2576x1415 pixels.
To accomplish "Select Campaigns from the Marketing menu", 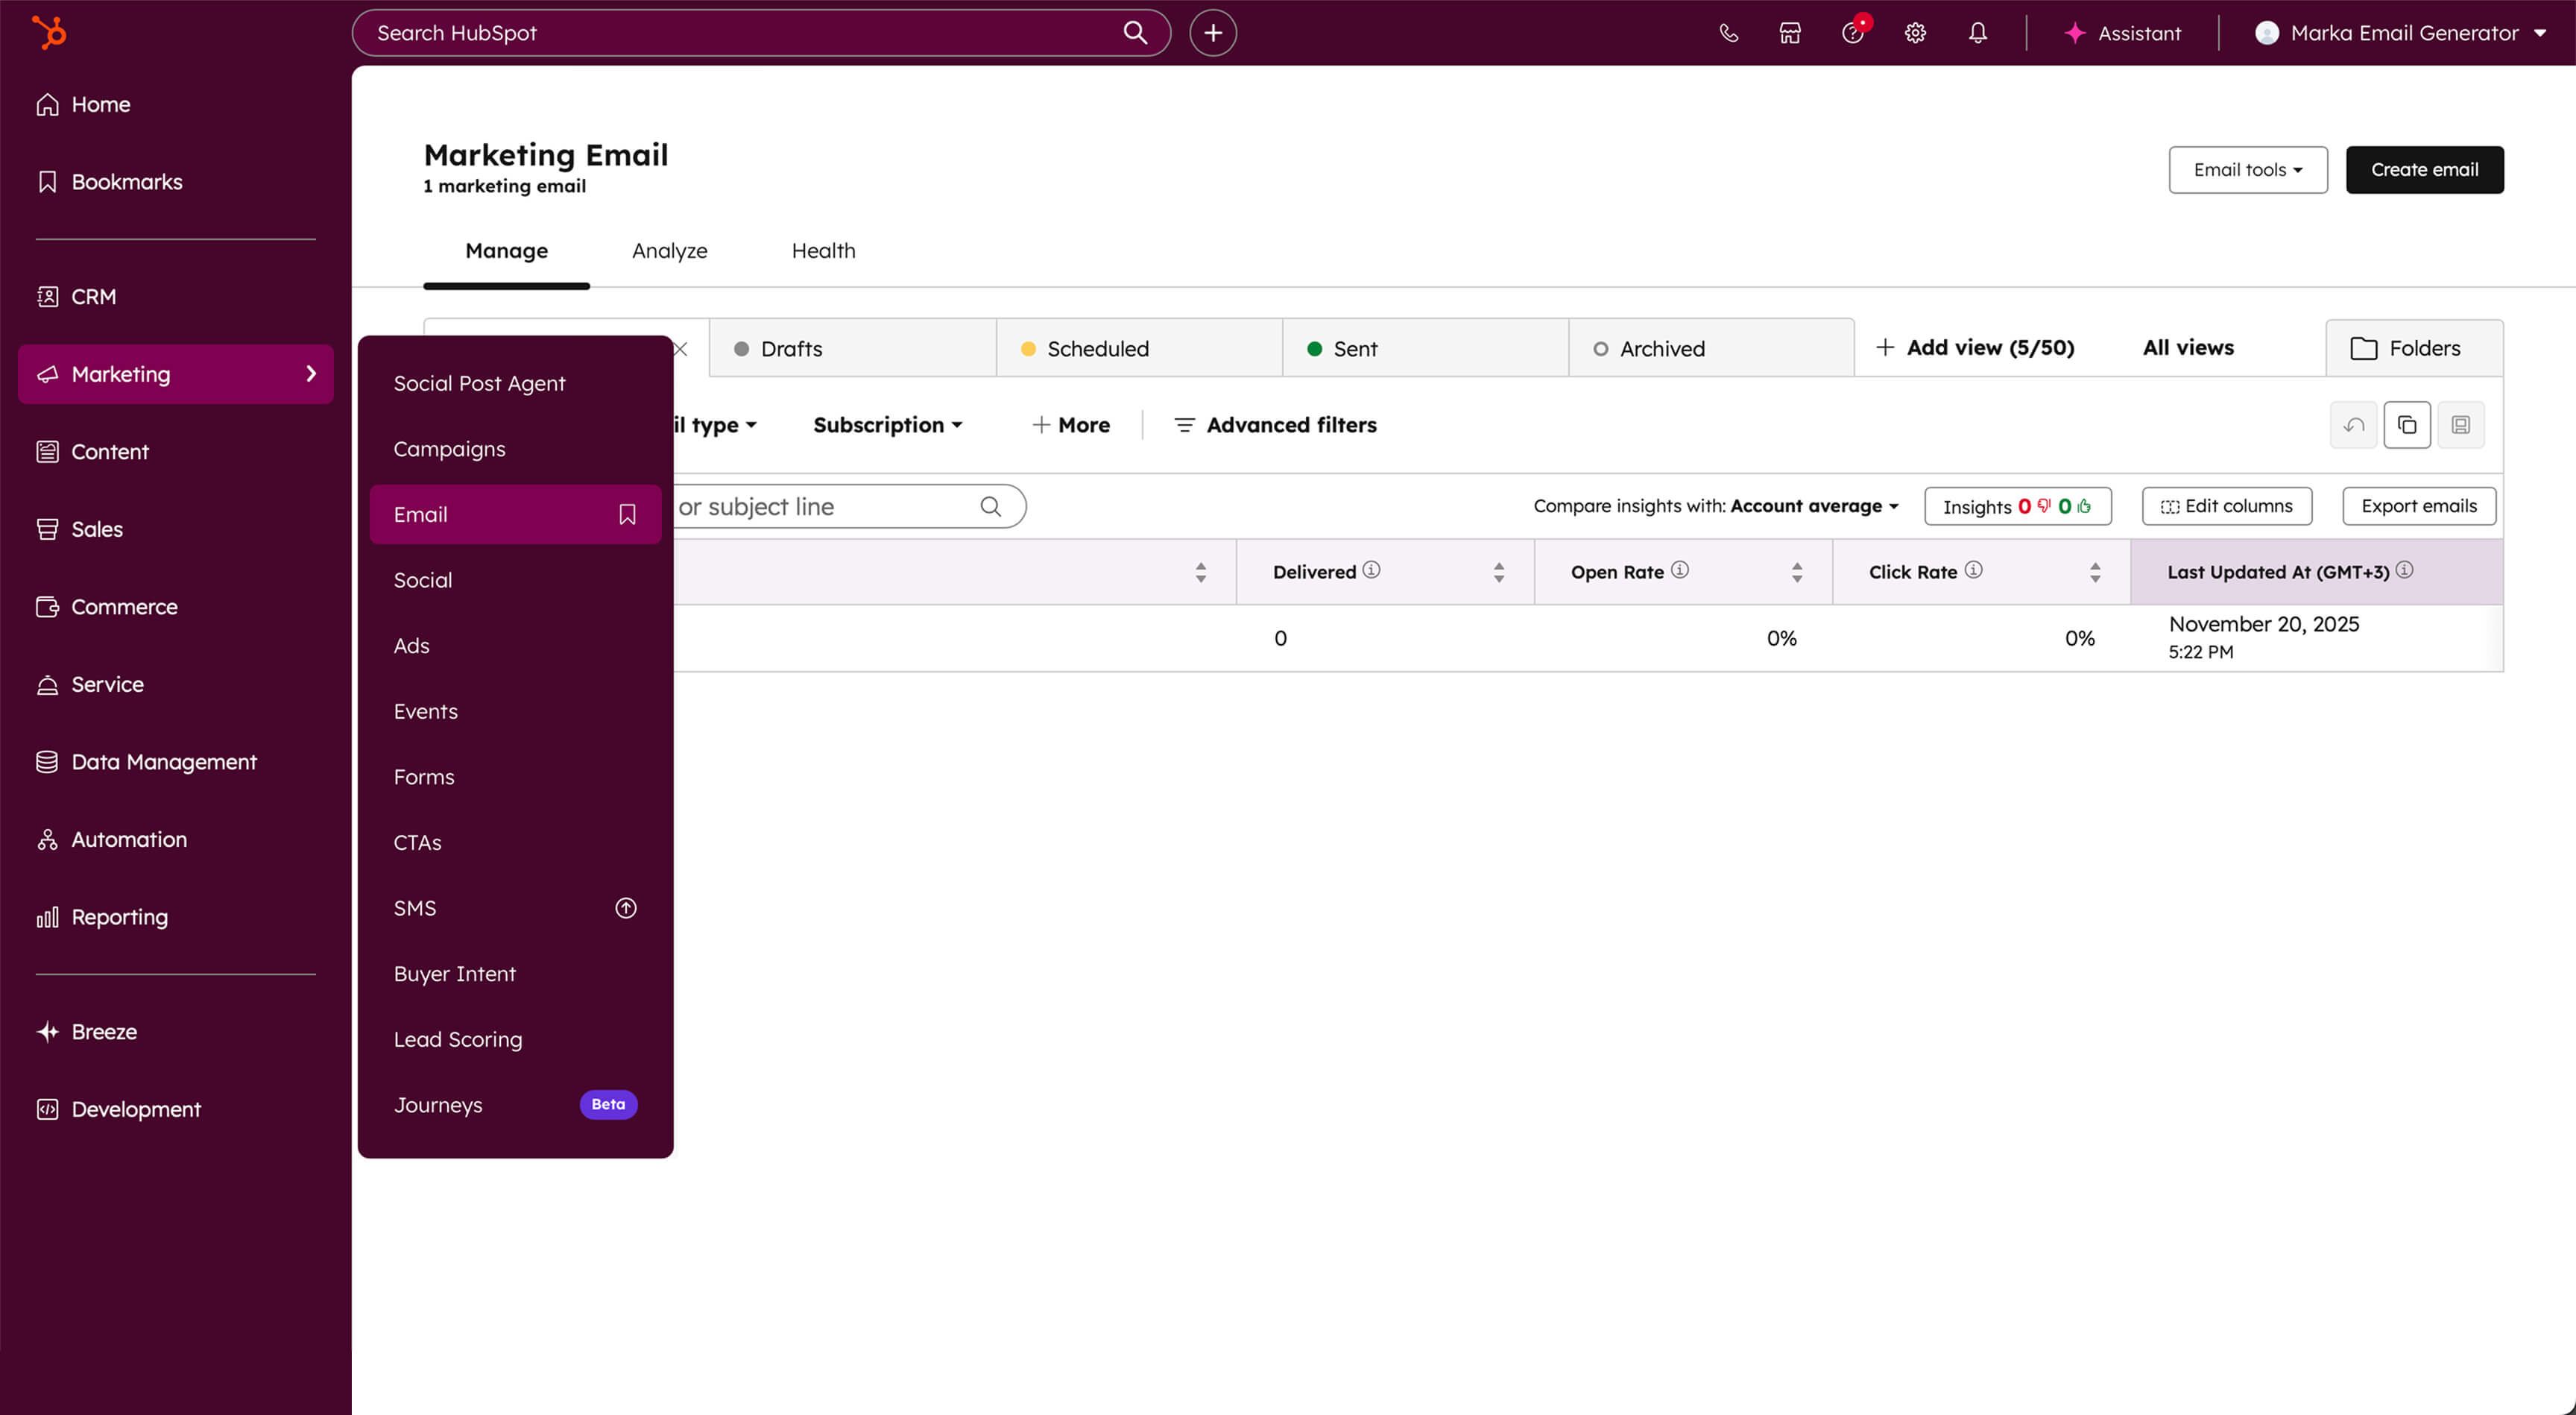I will pos(449,448).
